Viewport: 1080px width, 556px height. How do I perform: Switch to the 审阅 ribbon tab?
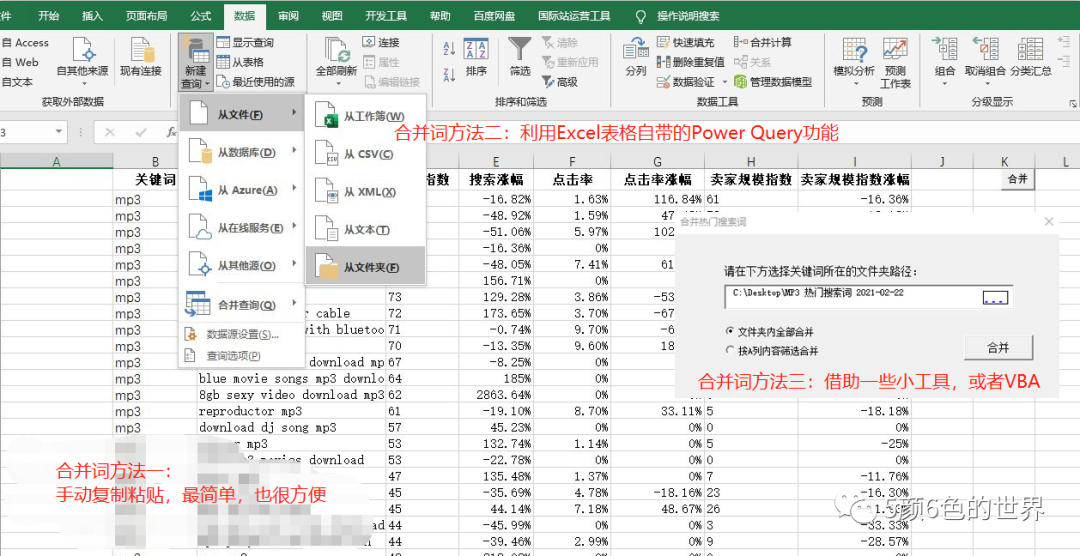click(x=288, y=15)
